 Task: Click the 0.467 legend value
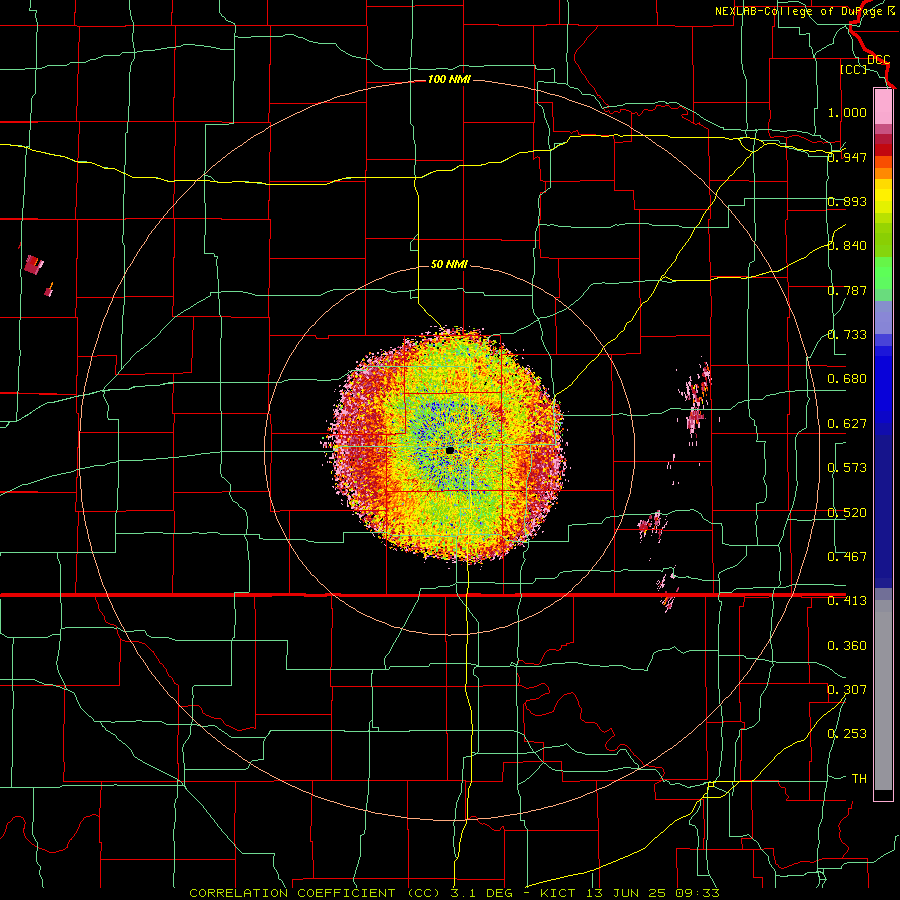pos(847,557)
